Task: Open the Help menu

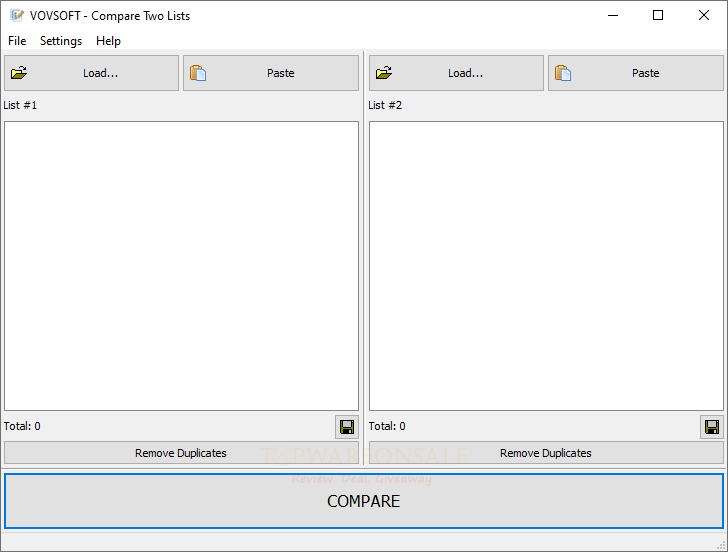Action: point(108,41)
